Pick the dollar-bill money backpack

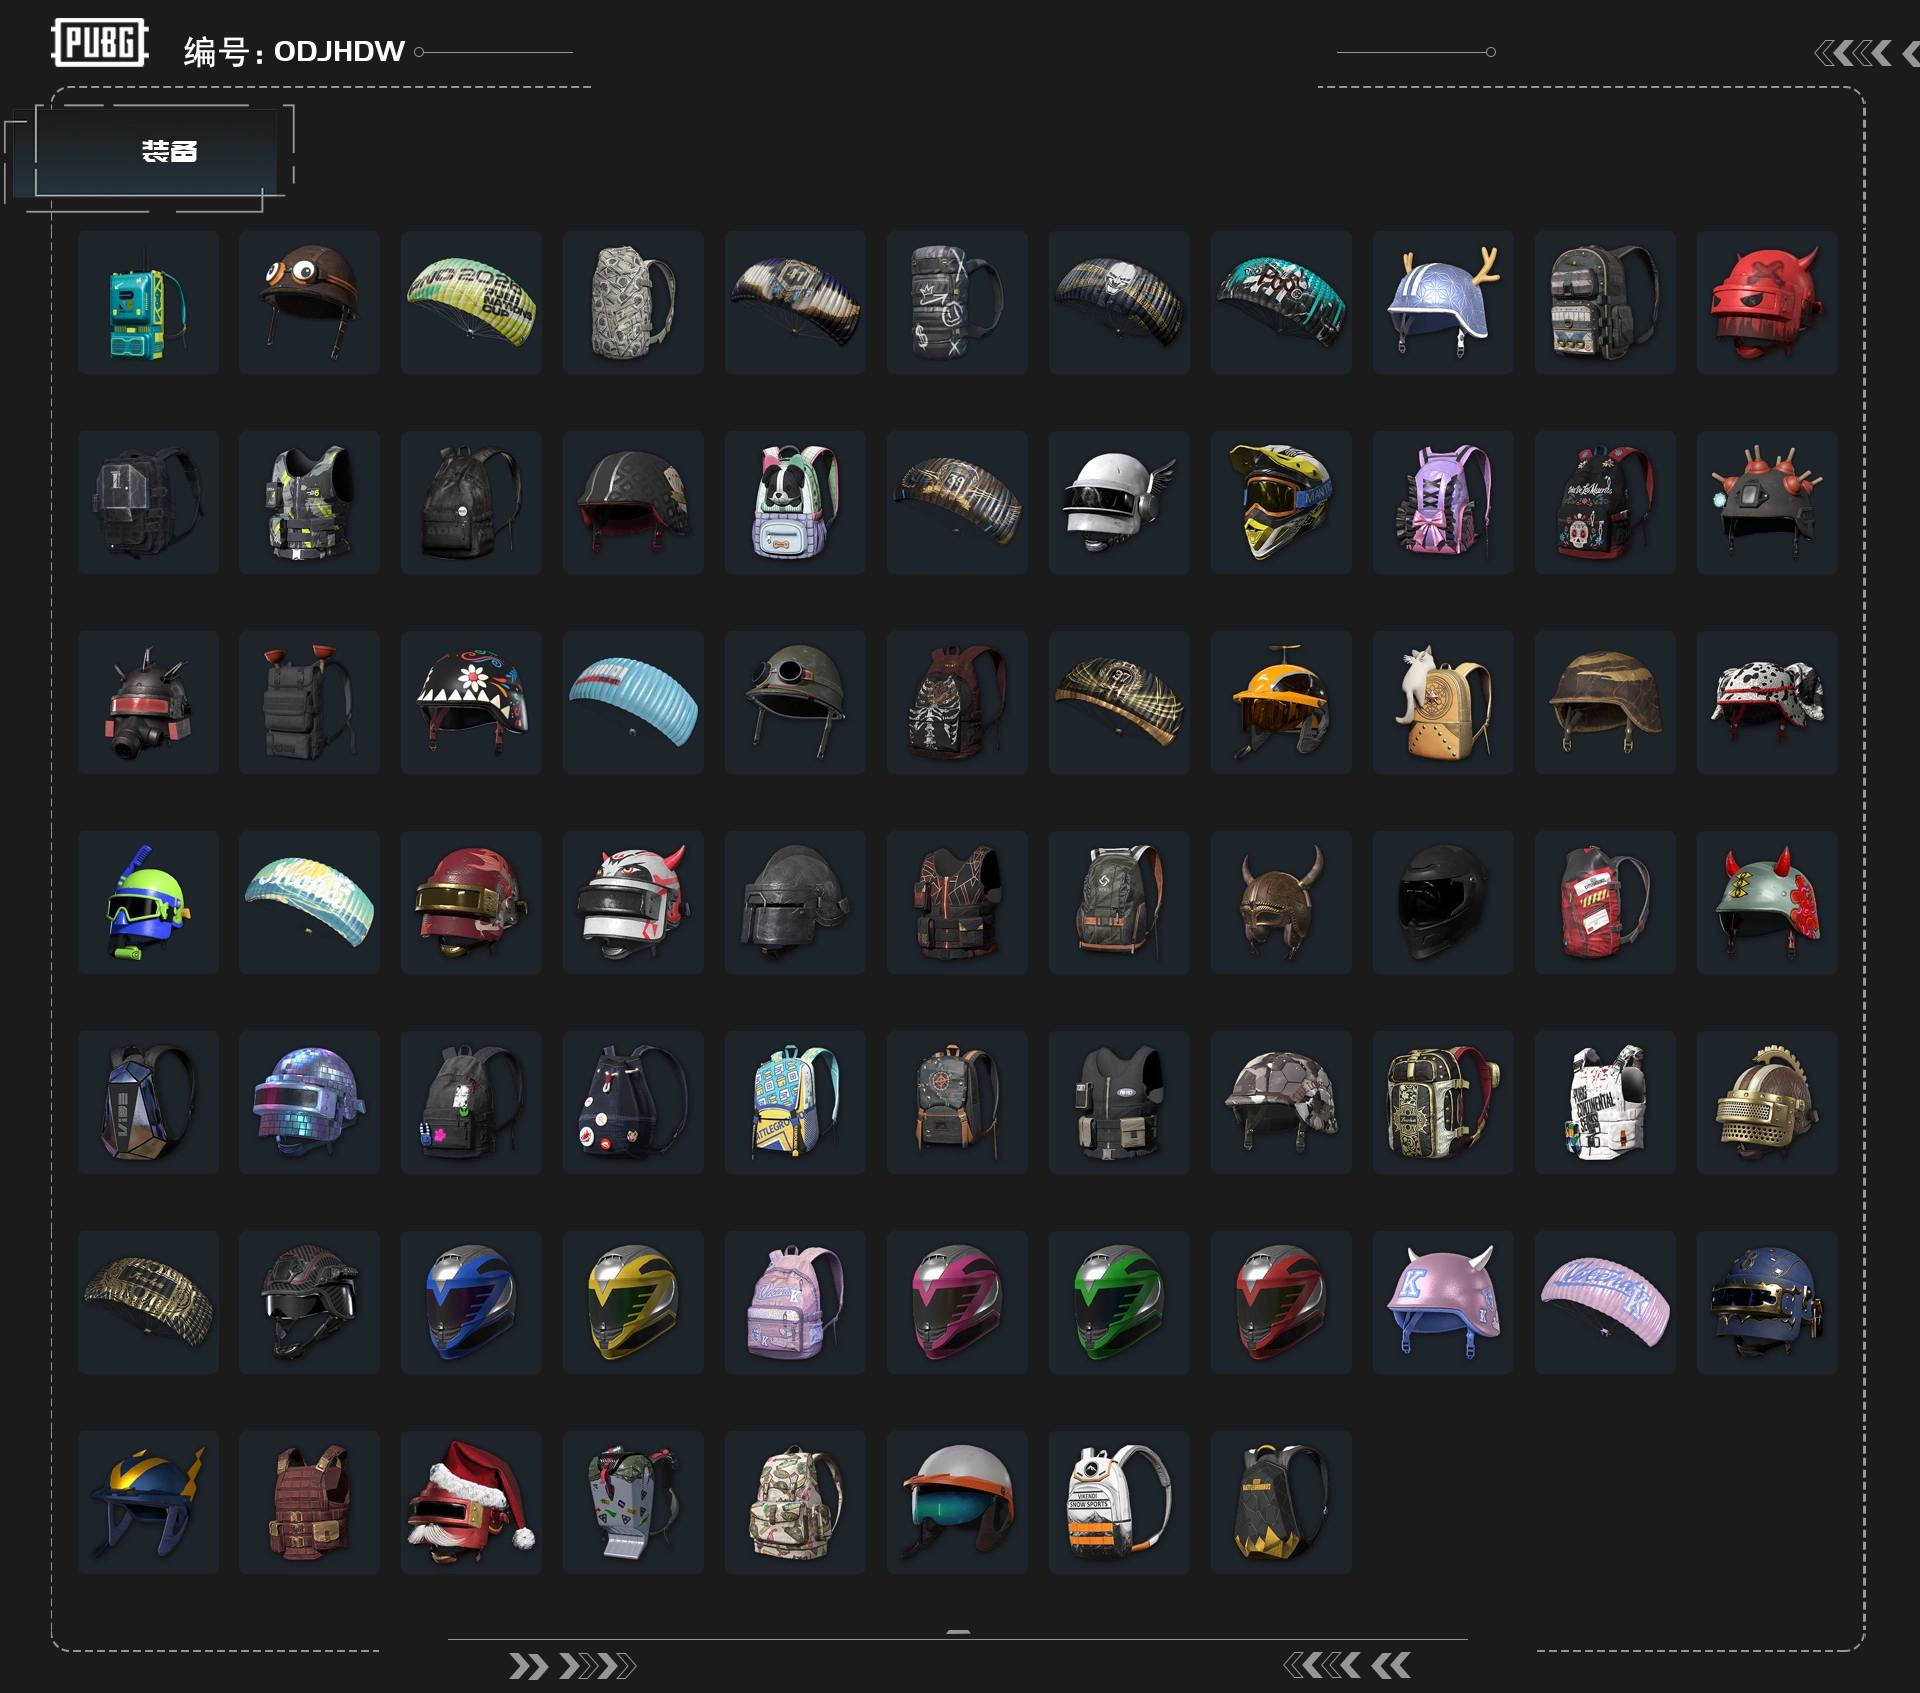634,302
